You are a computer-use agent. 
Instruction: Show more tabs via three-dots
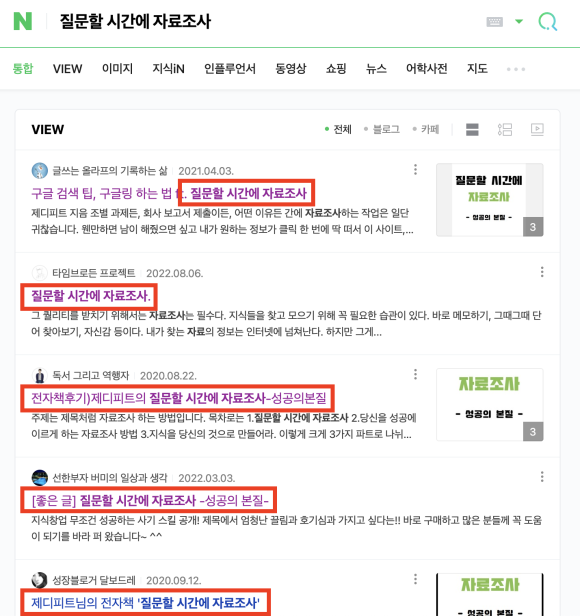pos(516,69)
